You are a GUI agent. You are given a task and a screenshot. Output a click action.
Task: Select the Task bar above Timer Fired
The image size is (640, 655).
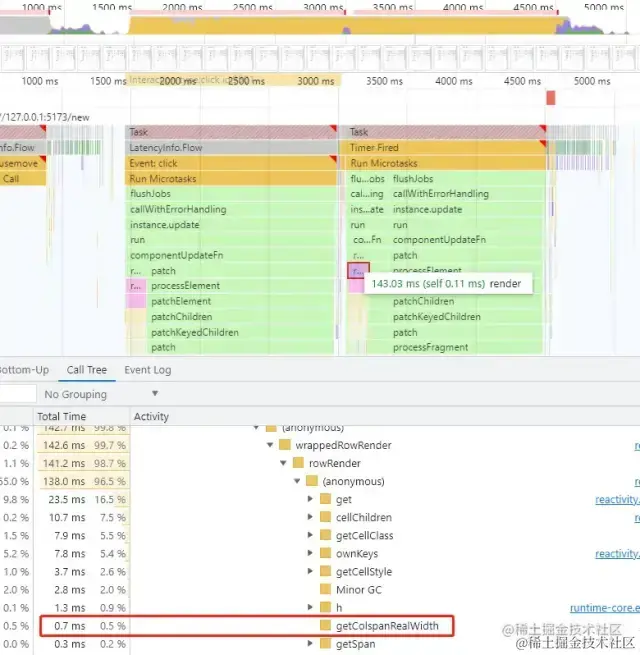[x=446, y=132]
